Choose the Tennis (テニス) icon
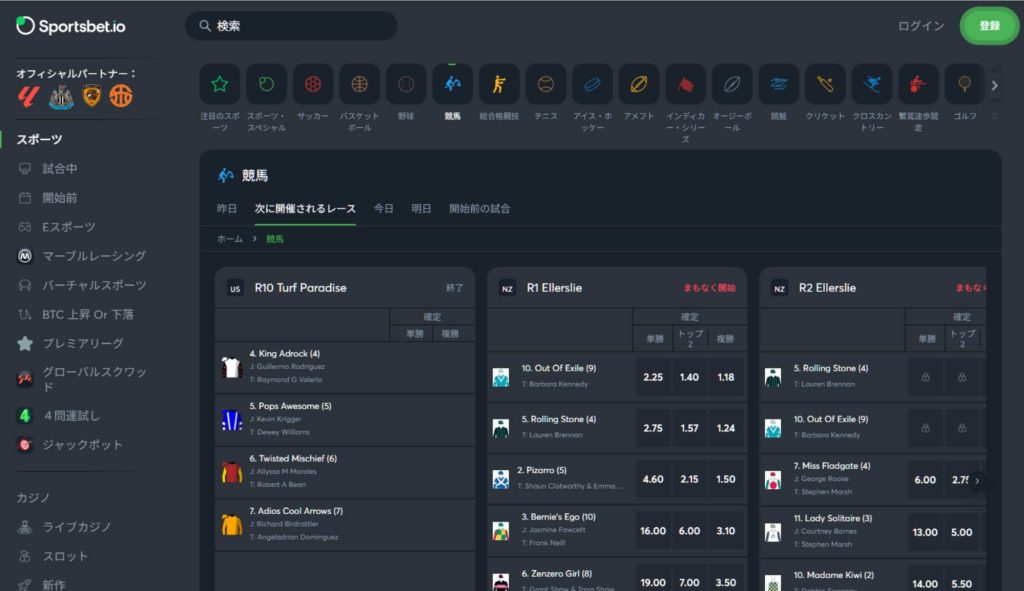 pos(545,84)
